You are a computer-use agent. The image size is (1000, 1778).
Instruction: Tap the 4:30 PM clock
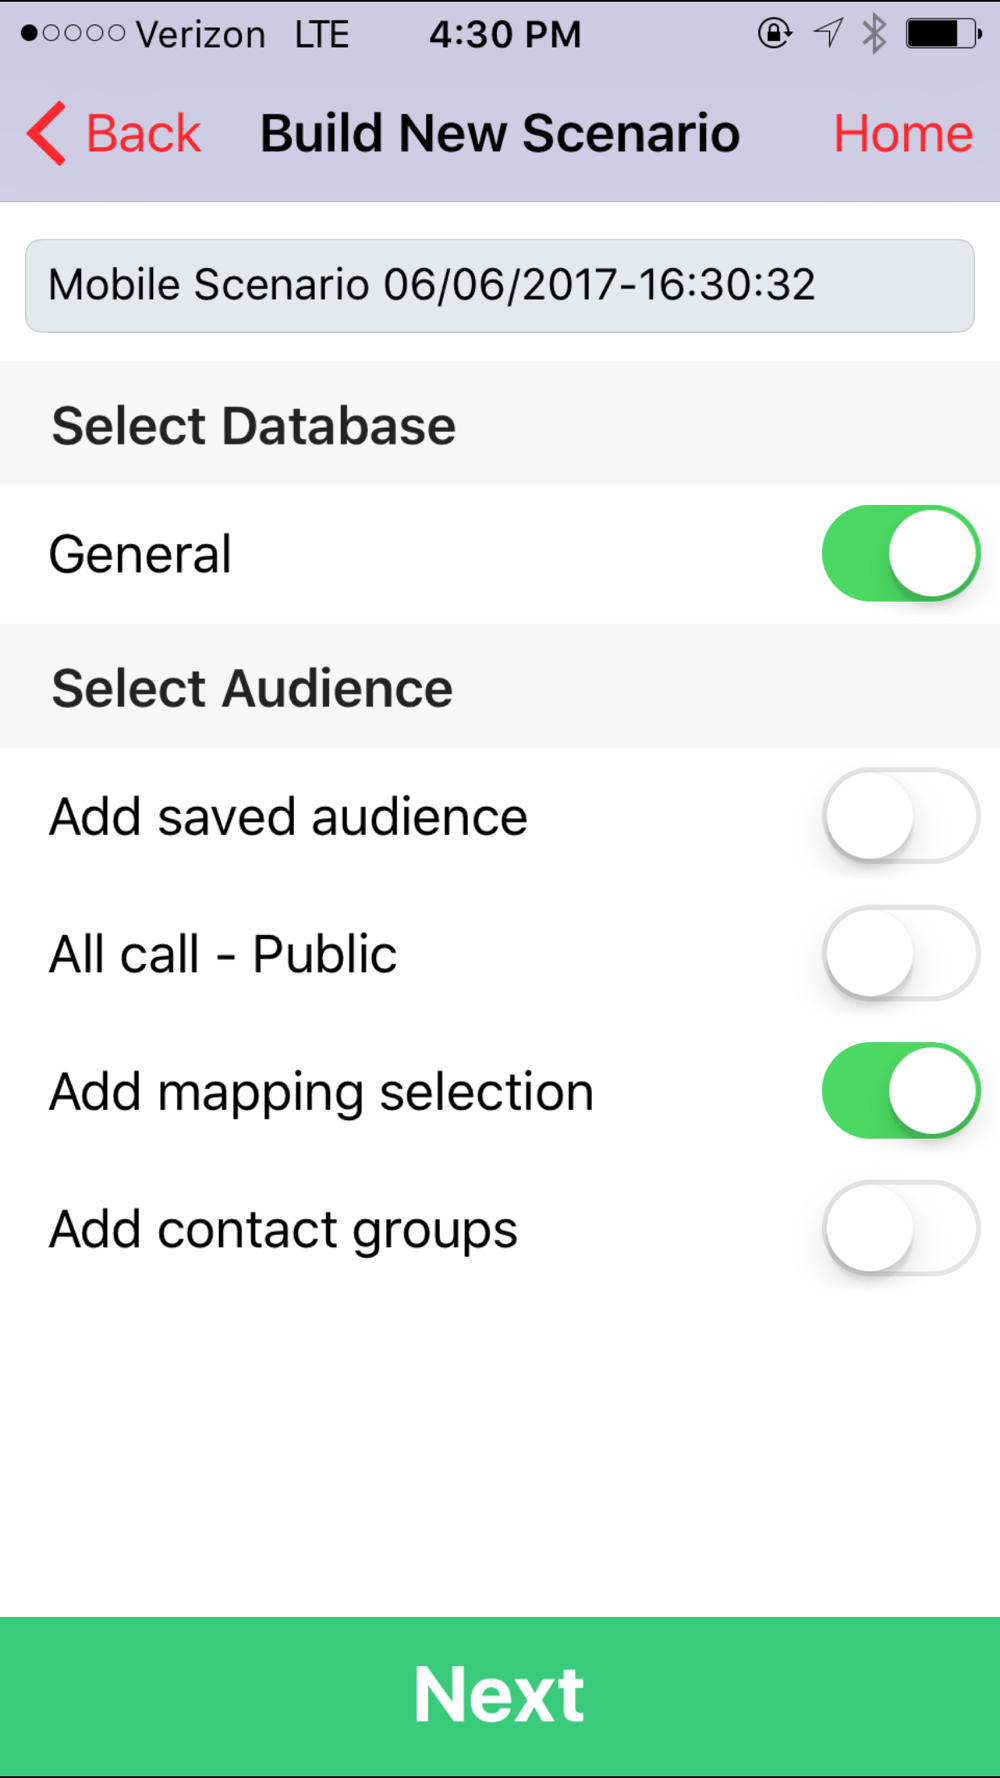pyautogui.click(x=505, y=34)
